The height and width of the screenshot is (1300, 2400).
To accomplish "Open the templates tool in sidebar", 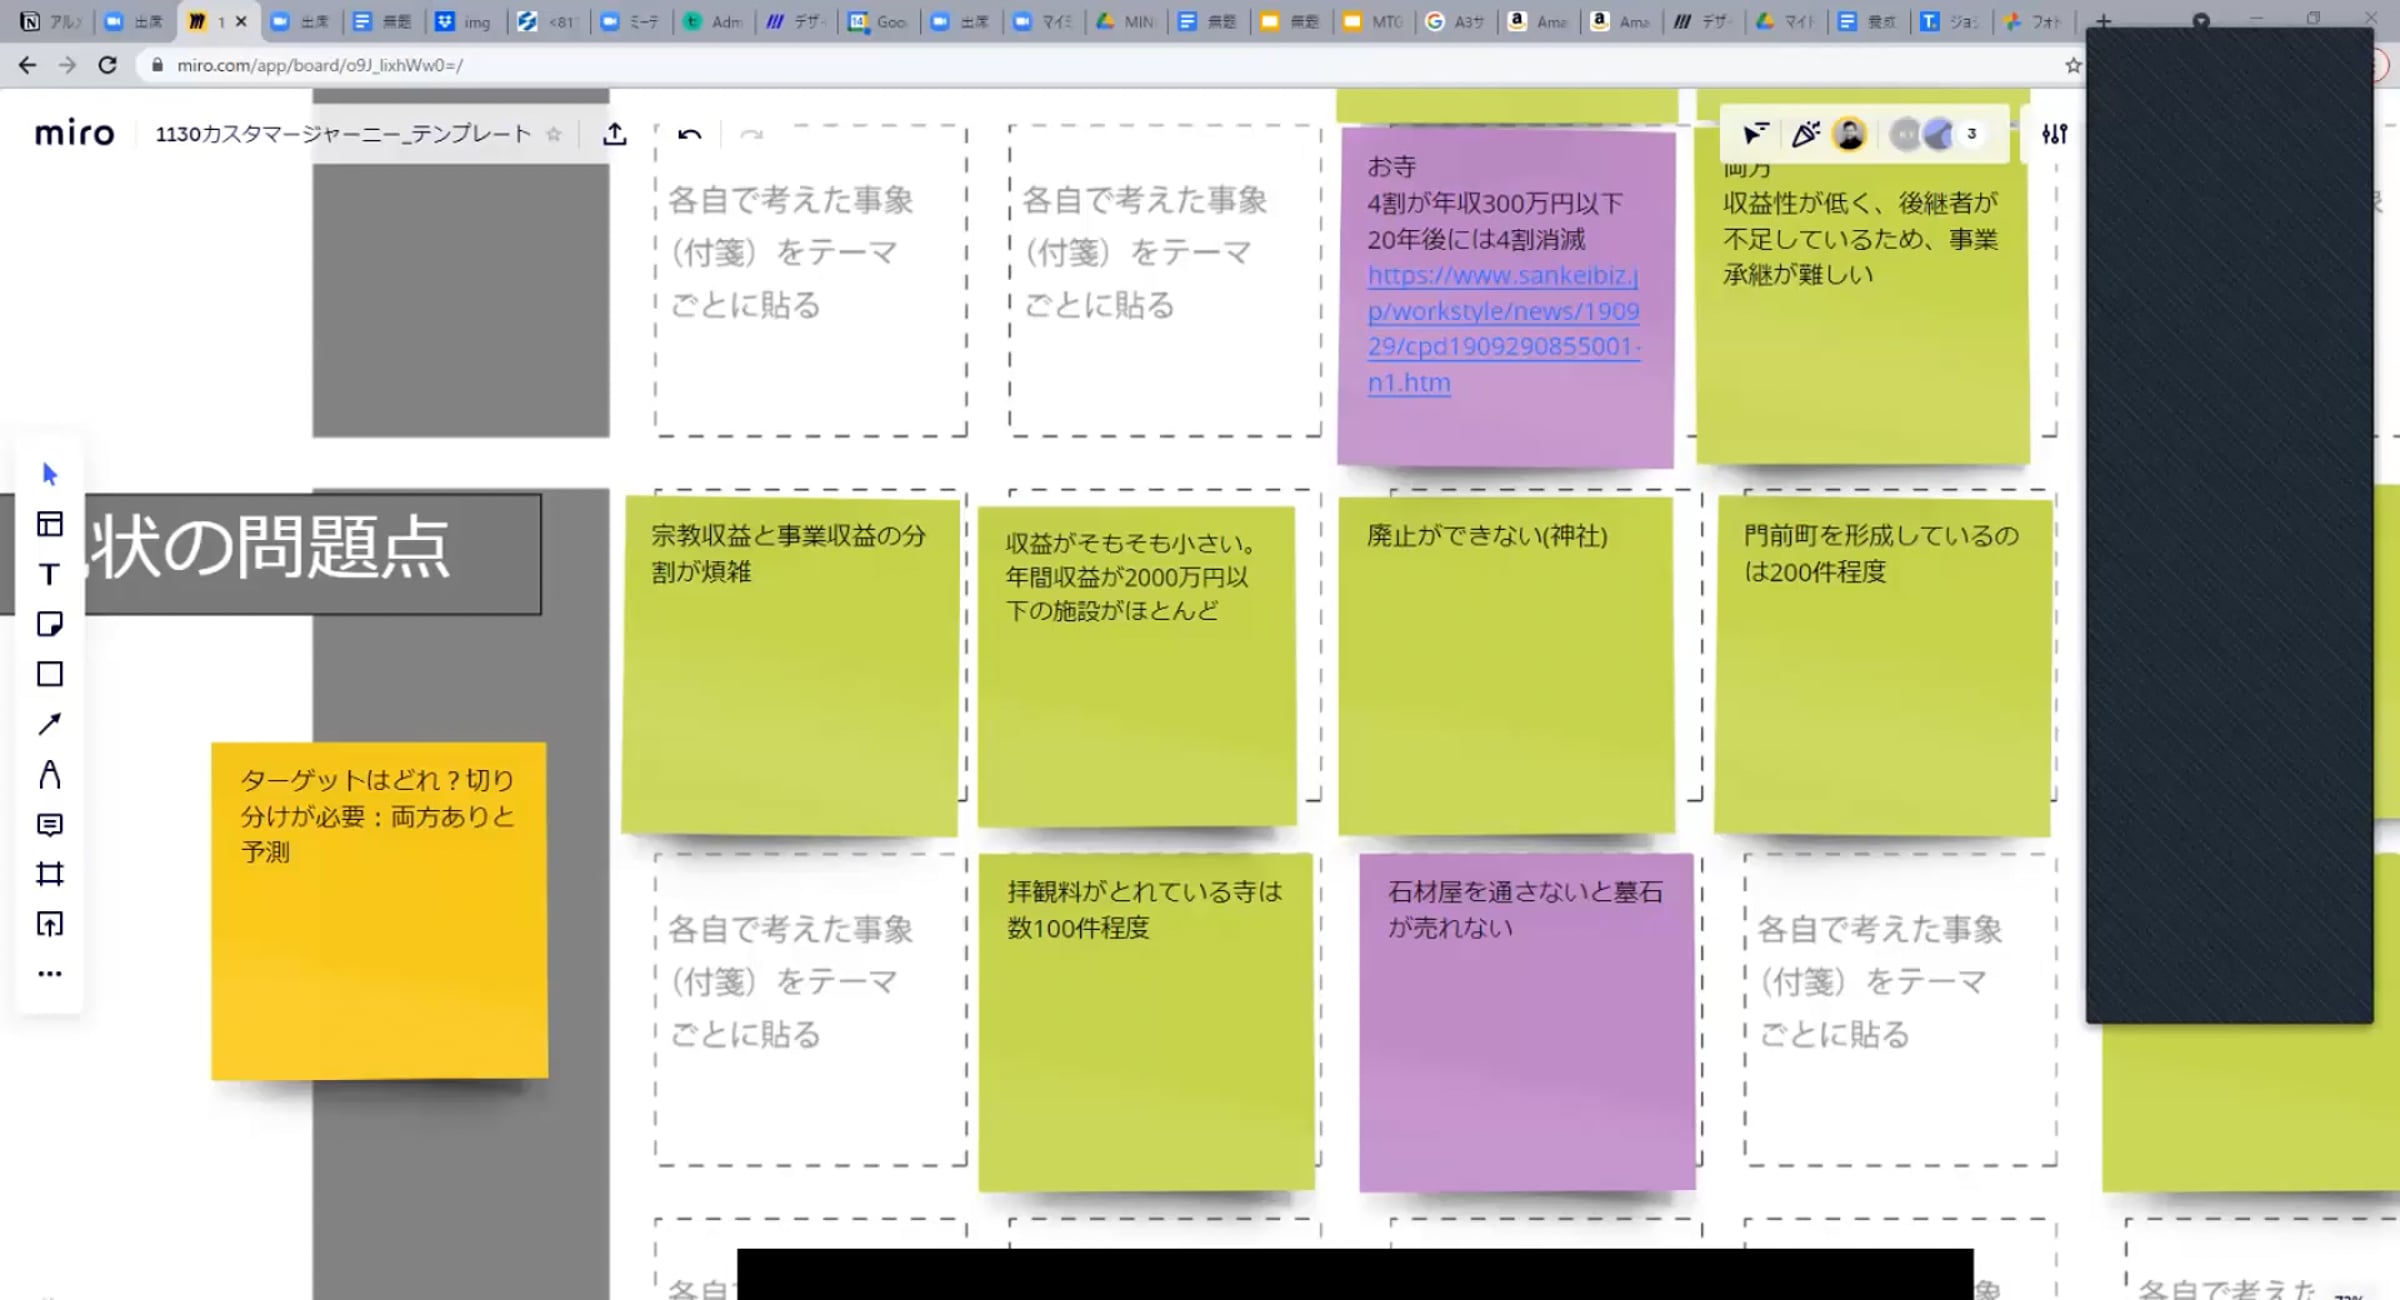I will 50,524.
